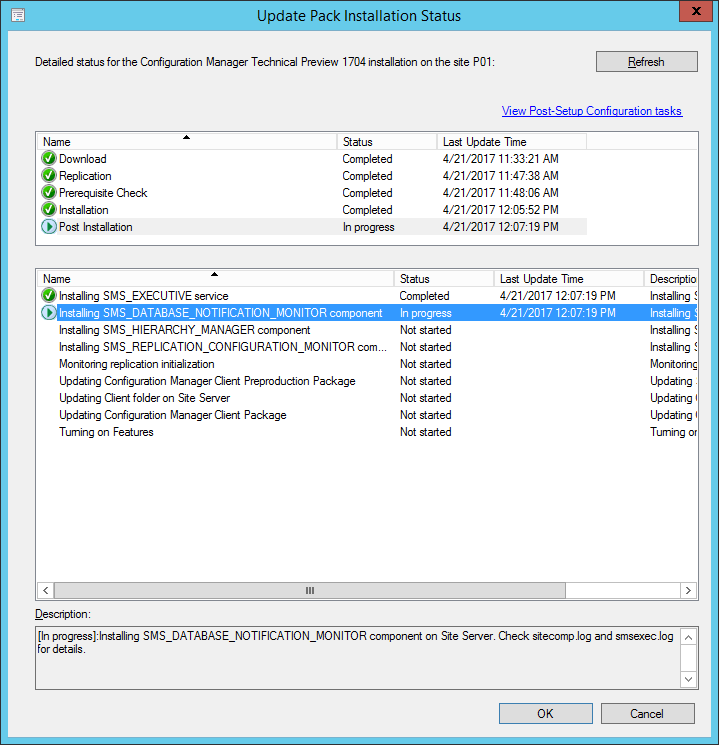Click the left arrow of horizontal scrollbar

pyautogui.click(x=46, y=591)
